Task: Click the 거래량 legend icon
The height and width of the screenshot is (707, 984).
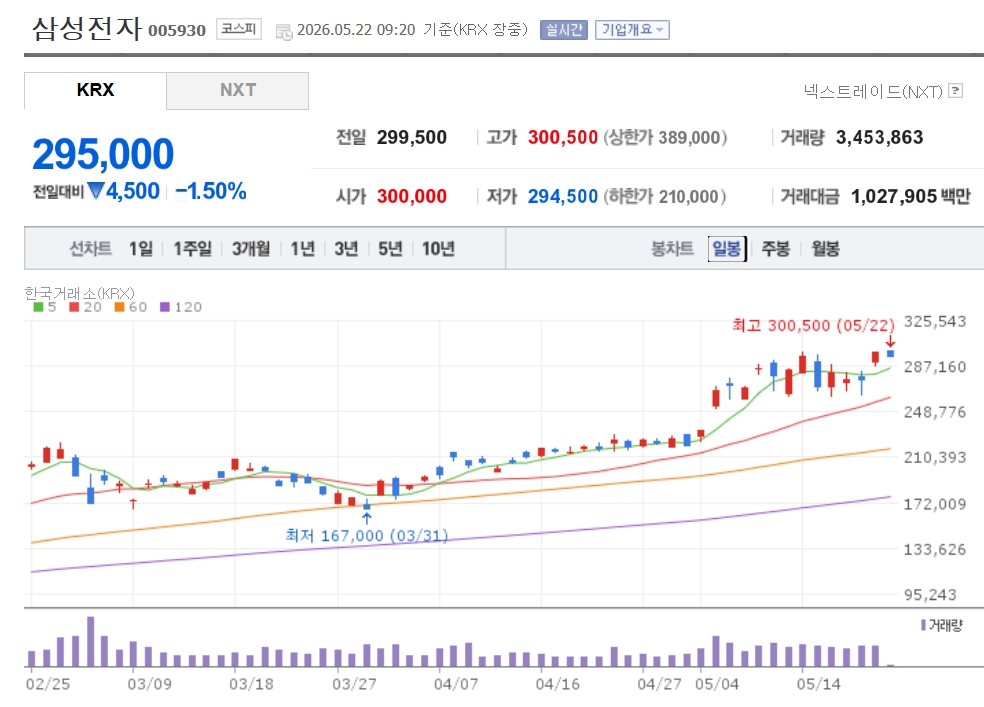Action: (x=923, y=625)
